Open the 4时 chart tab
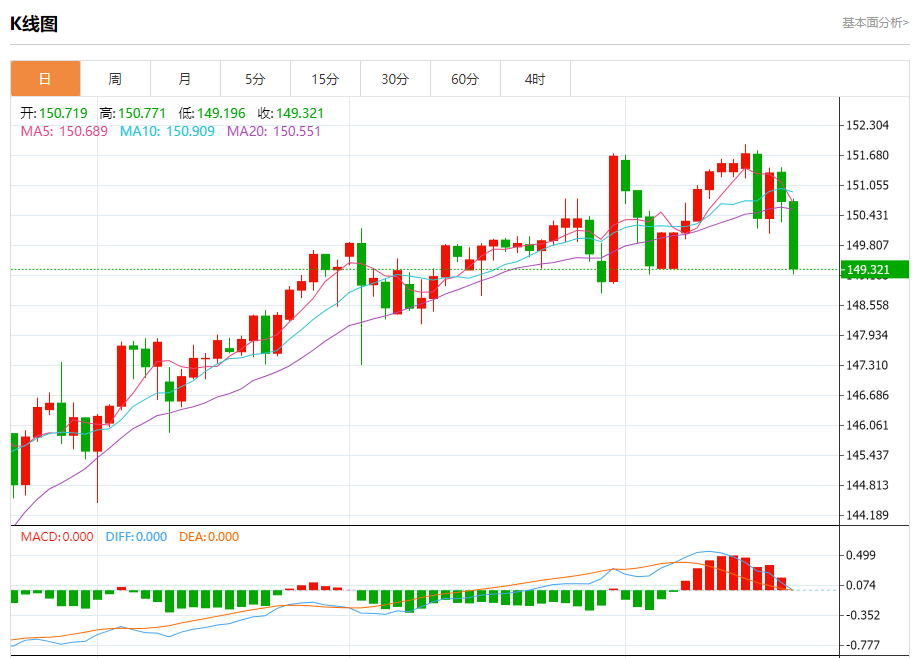919x658 pixels. click(x=535, y=79)
